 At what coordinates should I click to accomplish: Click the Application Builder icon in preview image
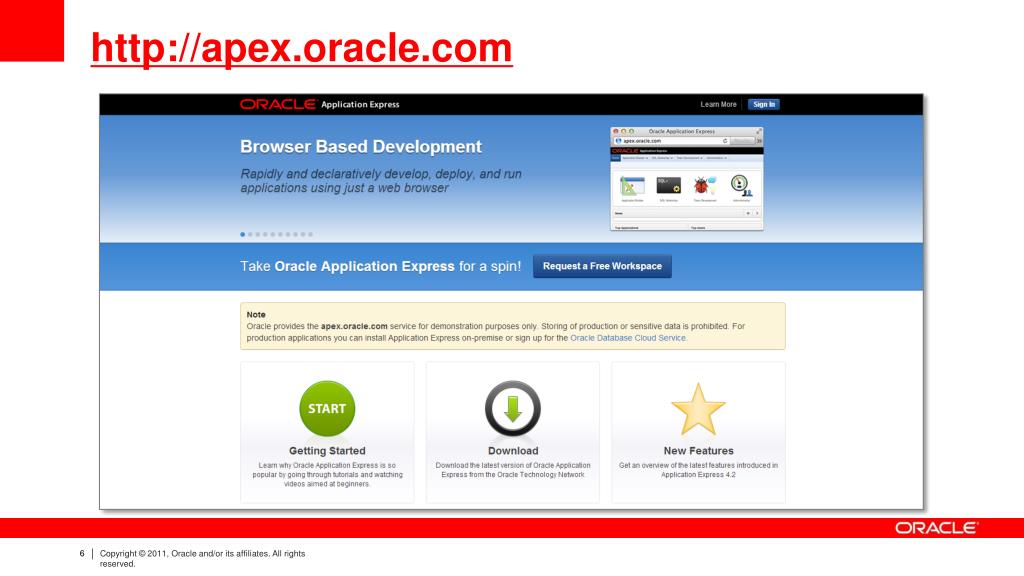[632, 186]
